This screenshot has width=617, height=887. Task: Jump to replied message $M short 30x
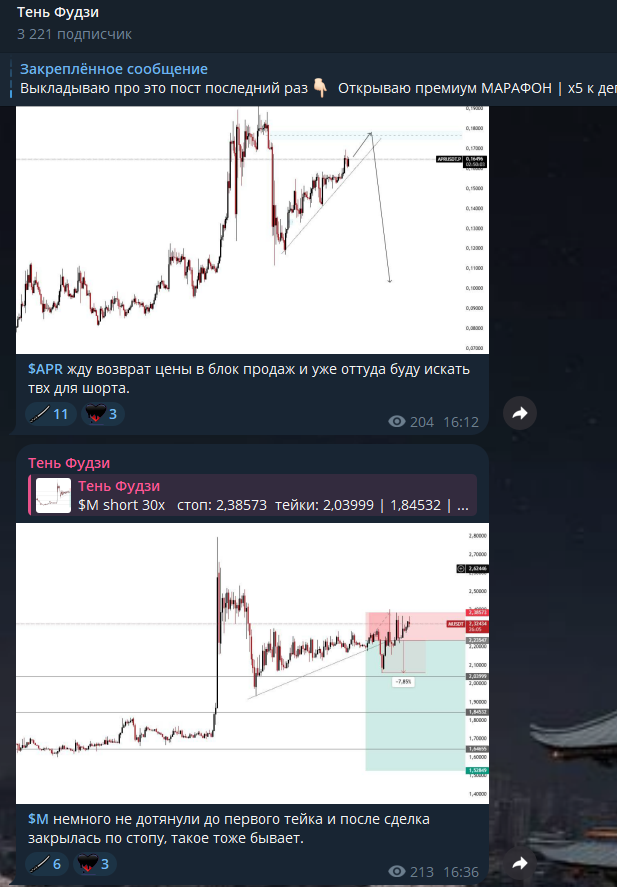(x=253, y=496)
